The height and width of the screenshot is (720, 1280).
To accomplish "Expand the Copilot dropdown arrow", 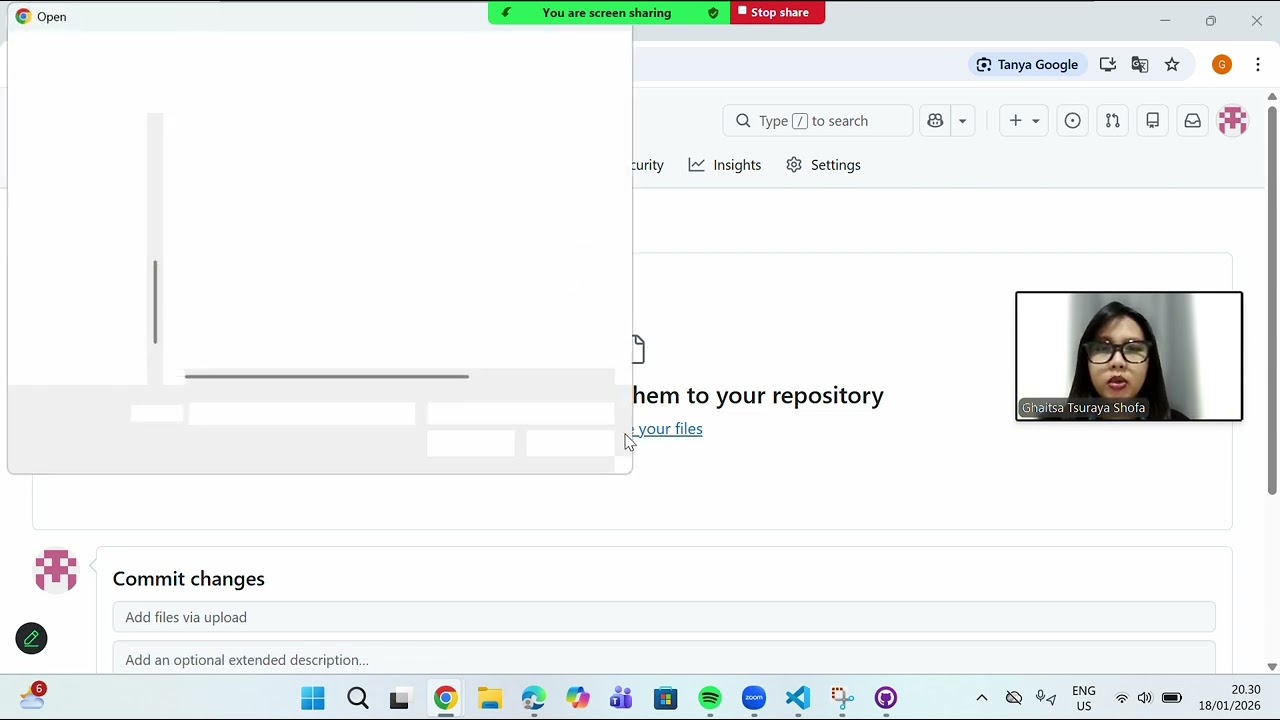I will (x=962, y=121).
